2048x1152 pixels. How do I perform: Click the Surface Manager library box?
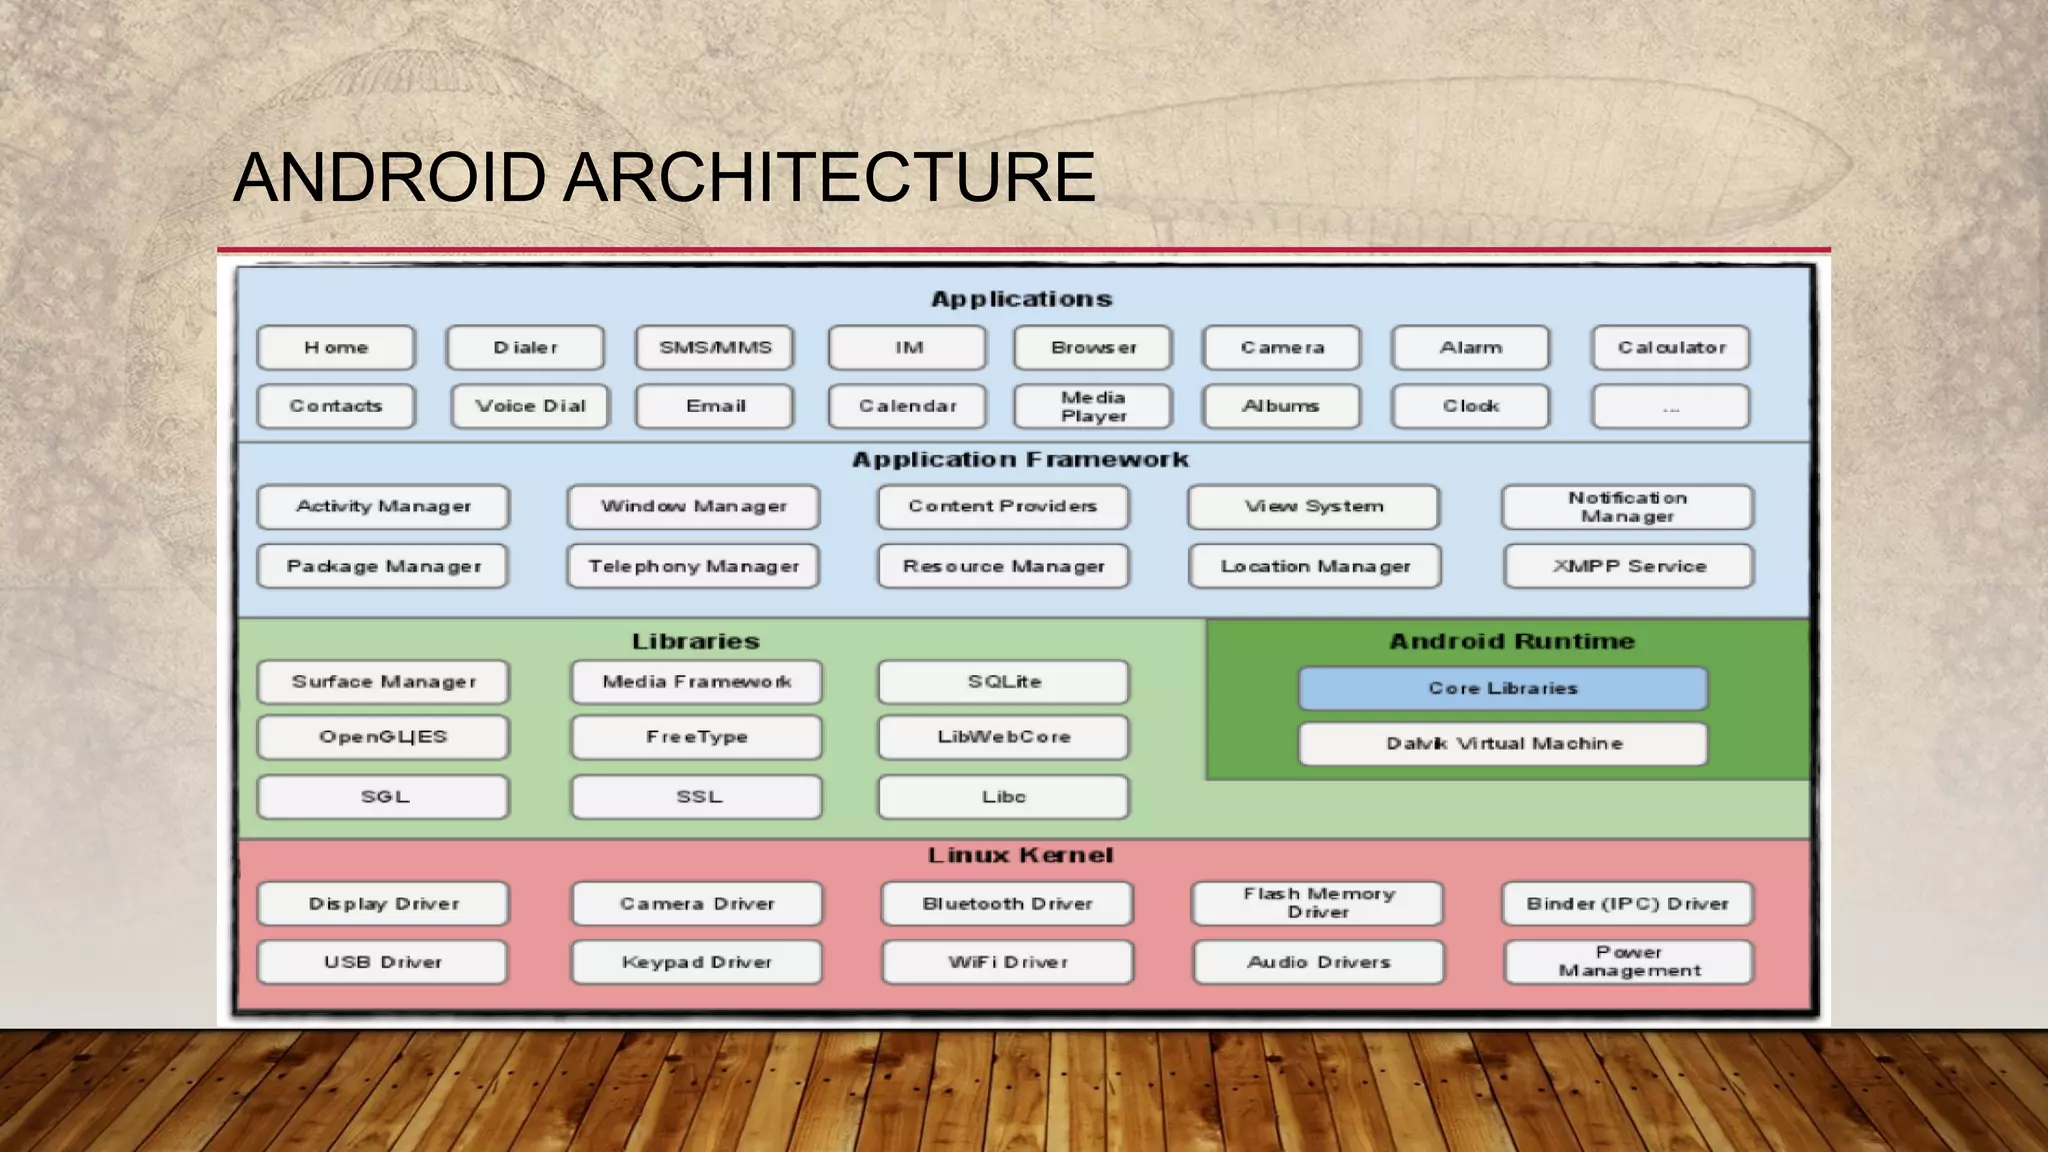tap(383, 682)
